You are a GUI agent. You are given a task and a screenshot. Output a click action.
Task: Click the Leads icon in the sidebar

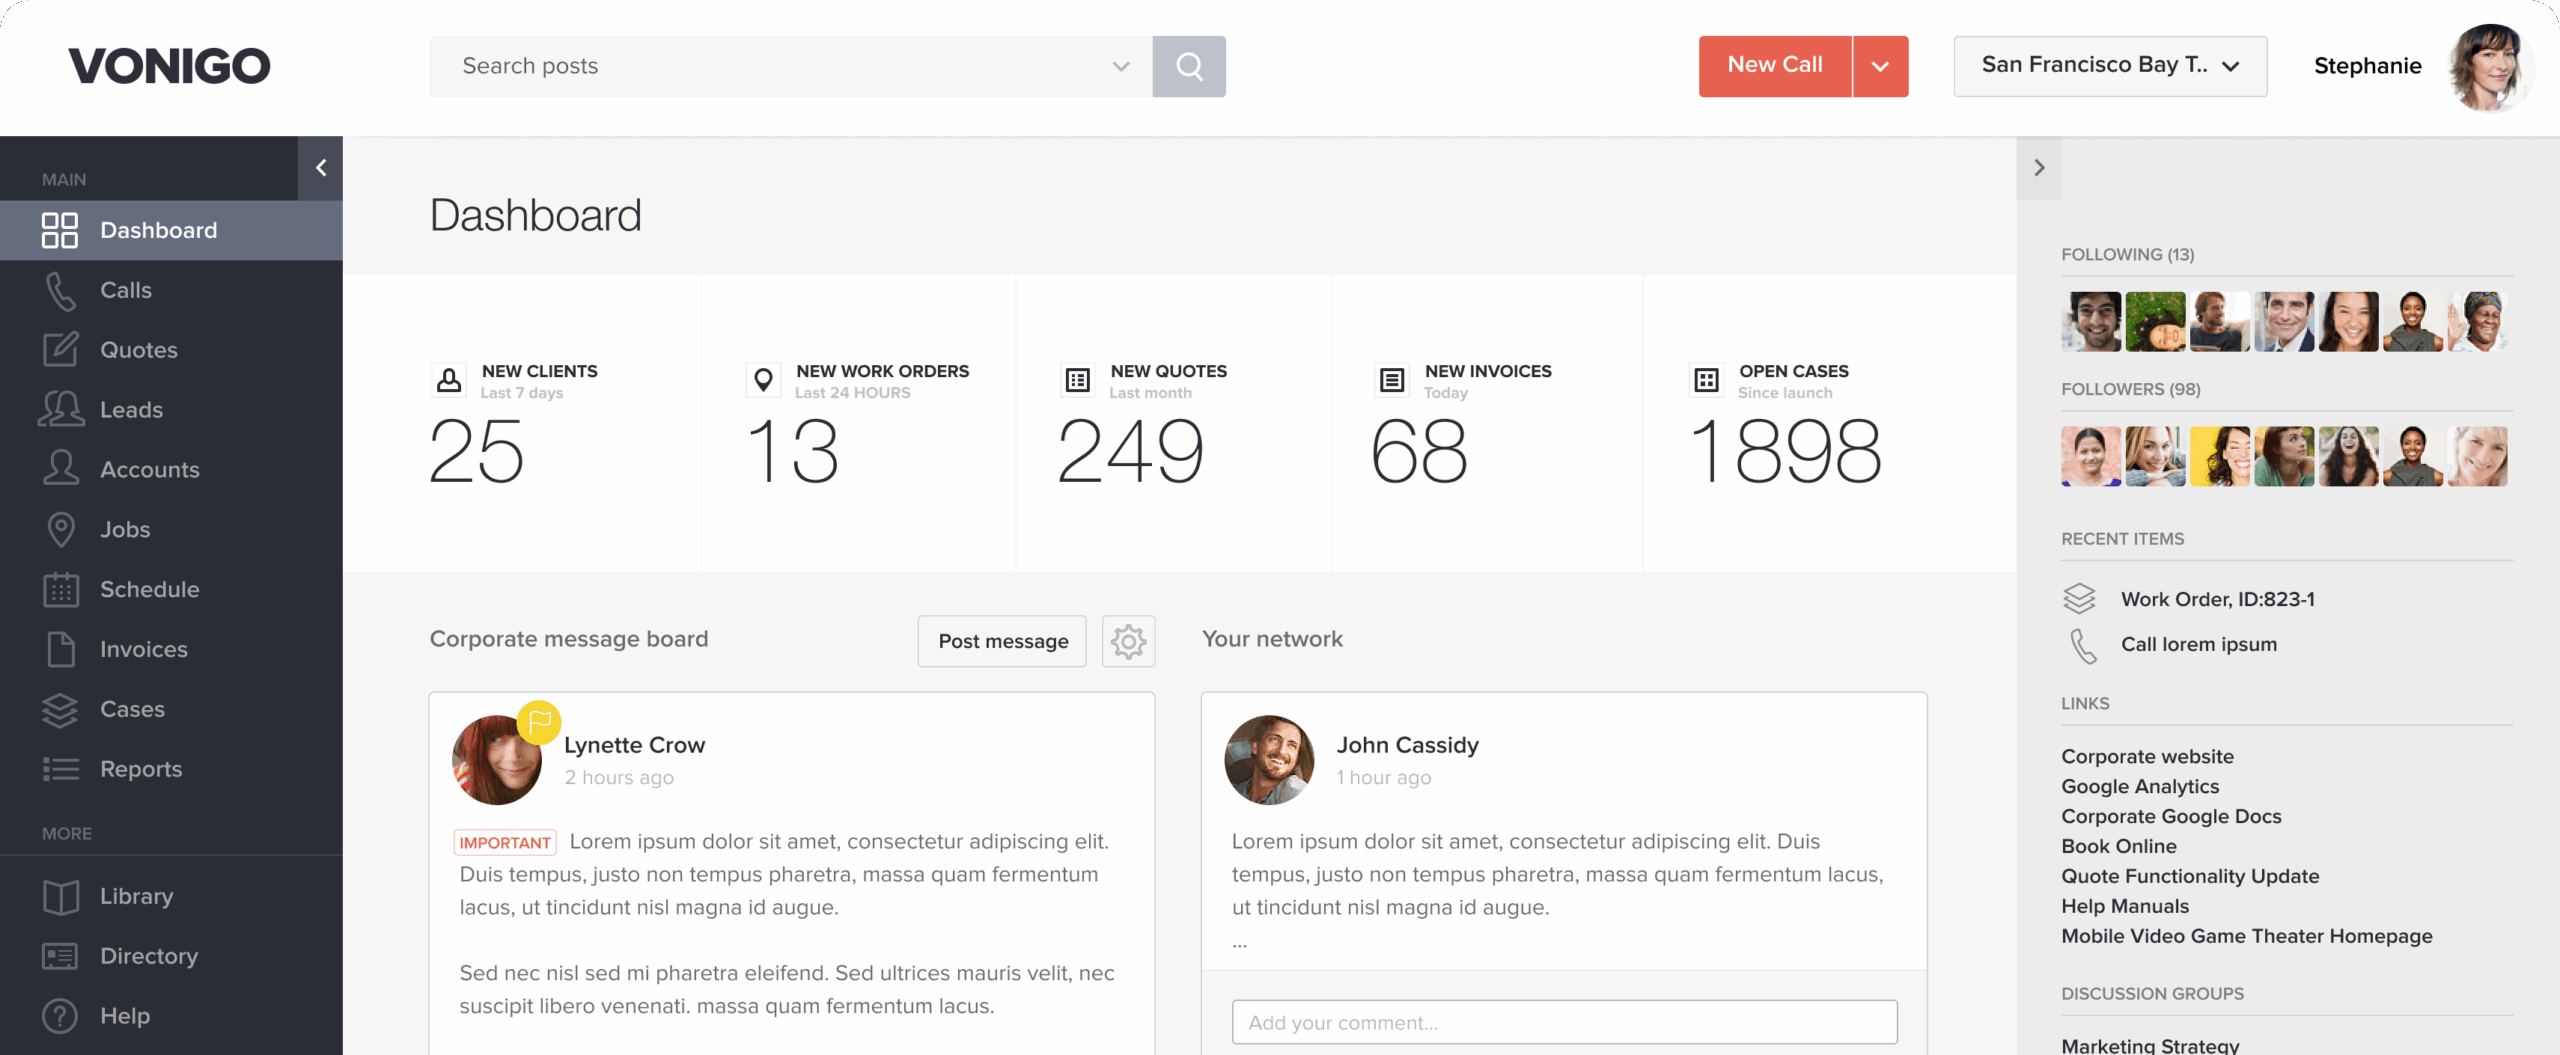tap(60, 409)
